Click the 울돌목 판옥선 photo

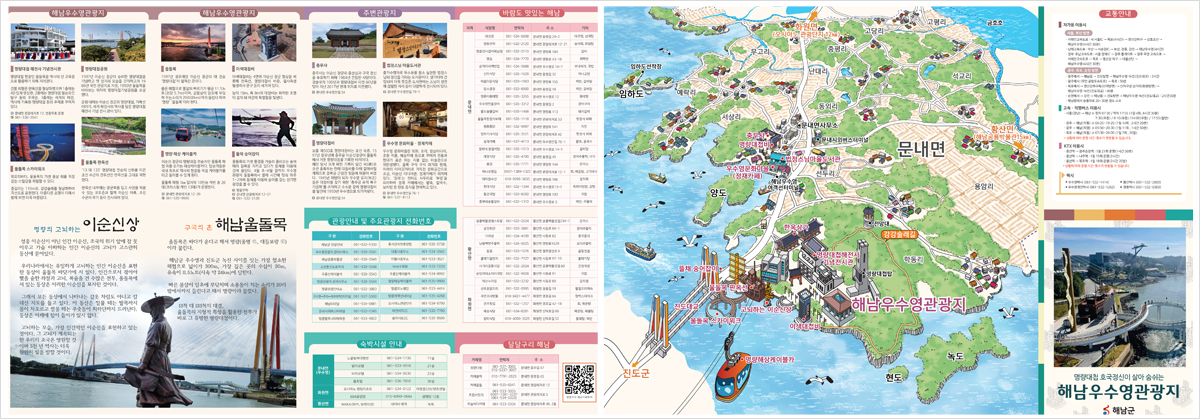tap(113, 136)
